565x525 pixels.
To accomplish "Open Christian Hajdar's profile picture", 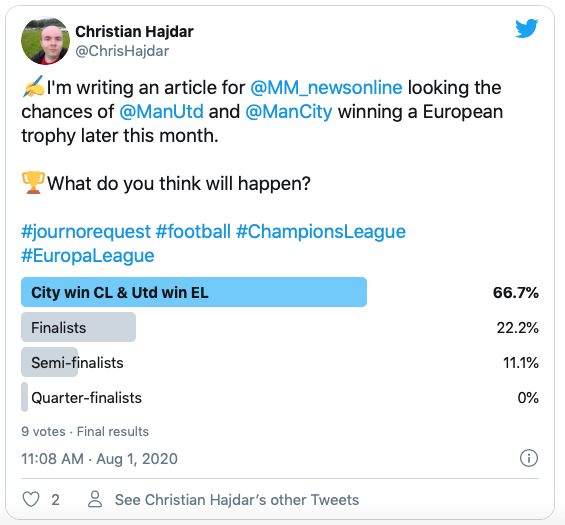I will (45, 40).
